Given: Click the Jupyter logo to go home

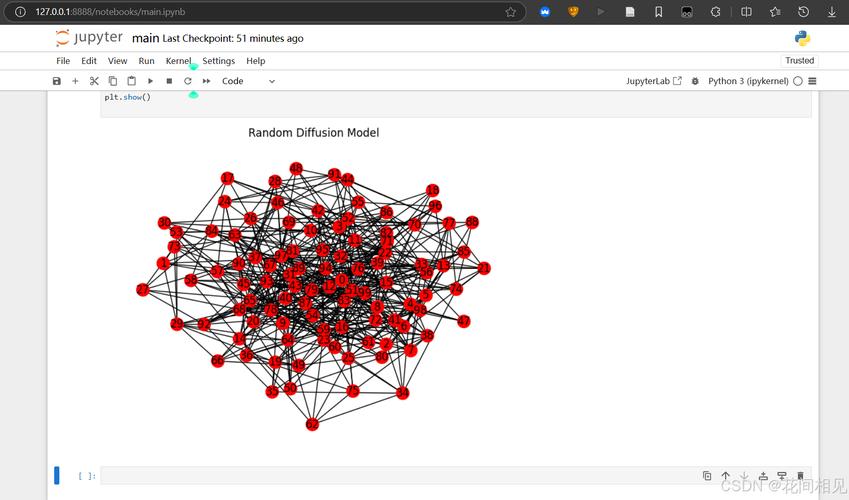Looking at the screenshot, I should [x=89, y=38].
